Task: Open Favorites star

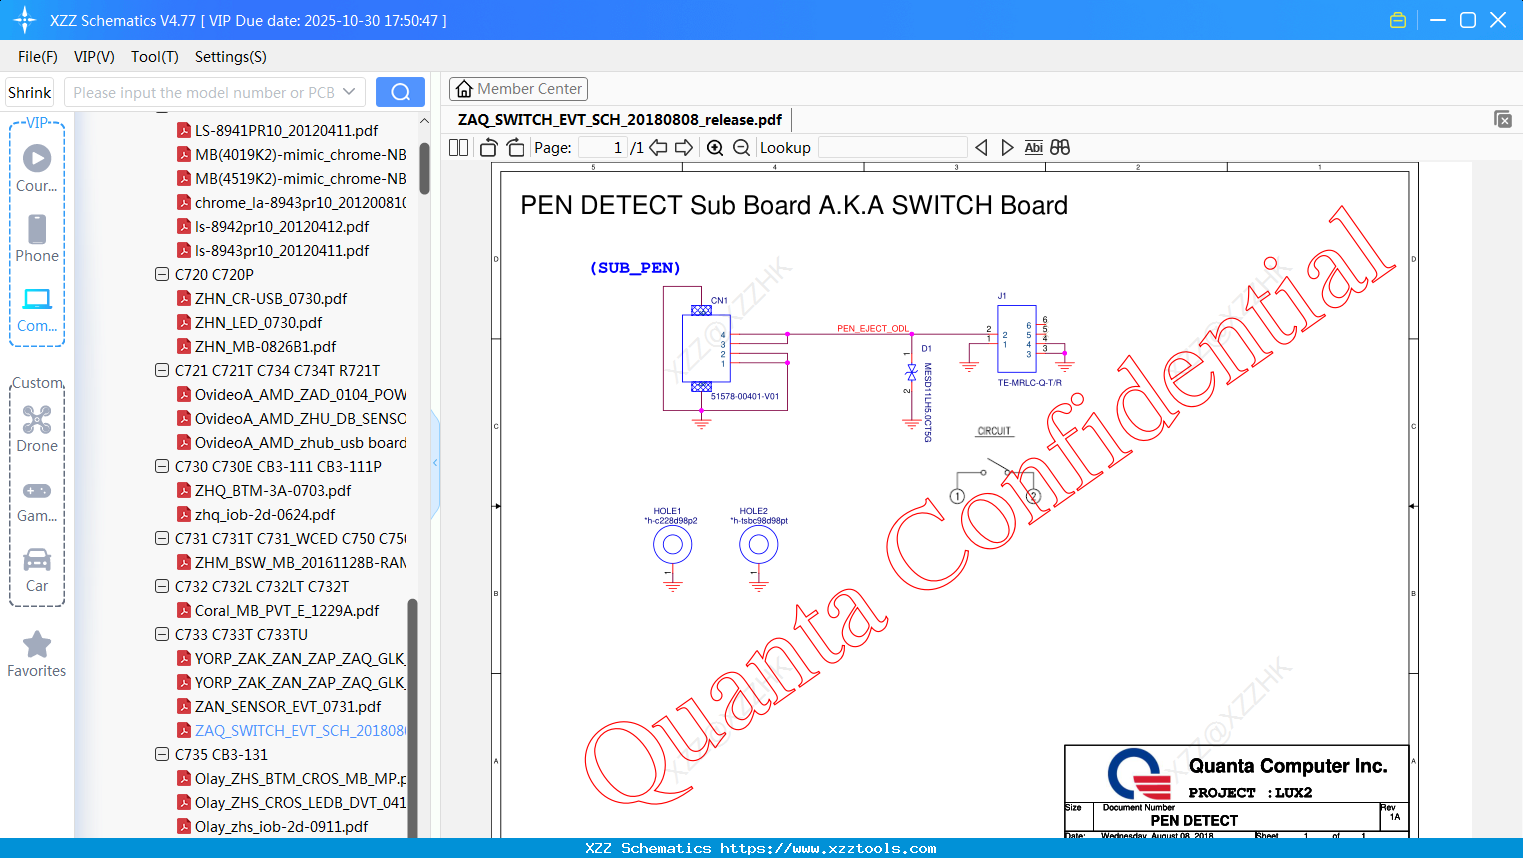Action: click(x=37, y=654)
